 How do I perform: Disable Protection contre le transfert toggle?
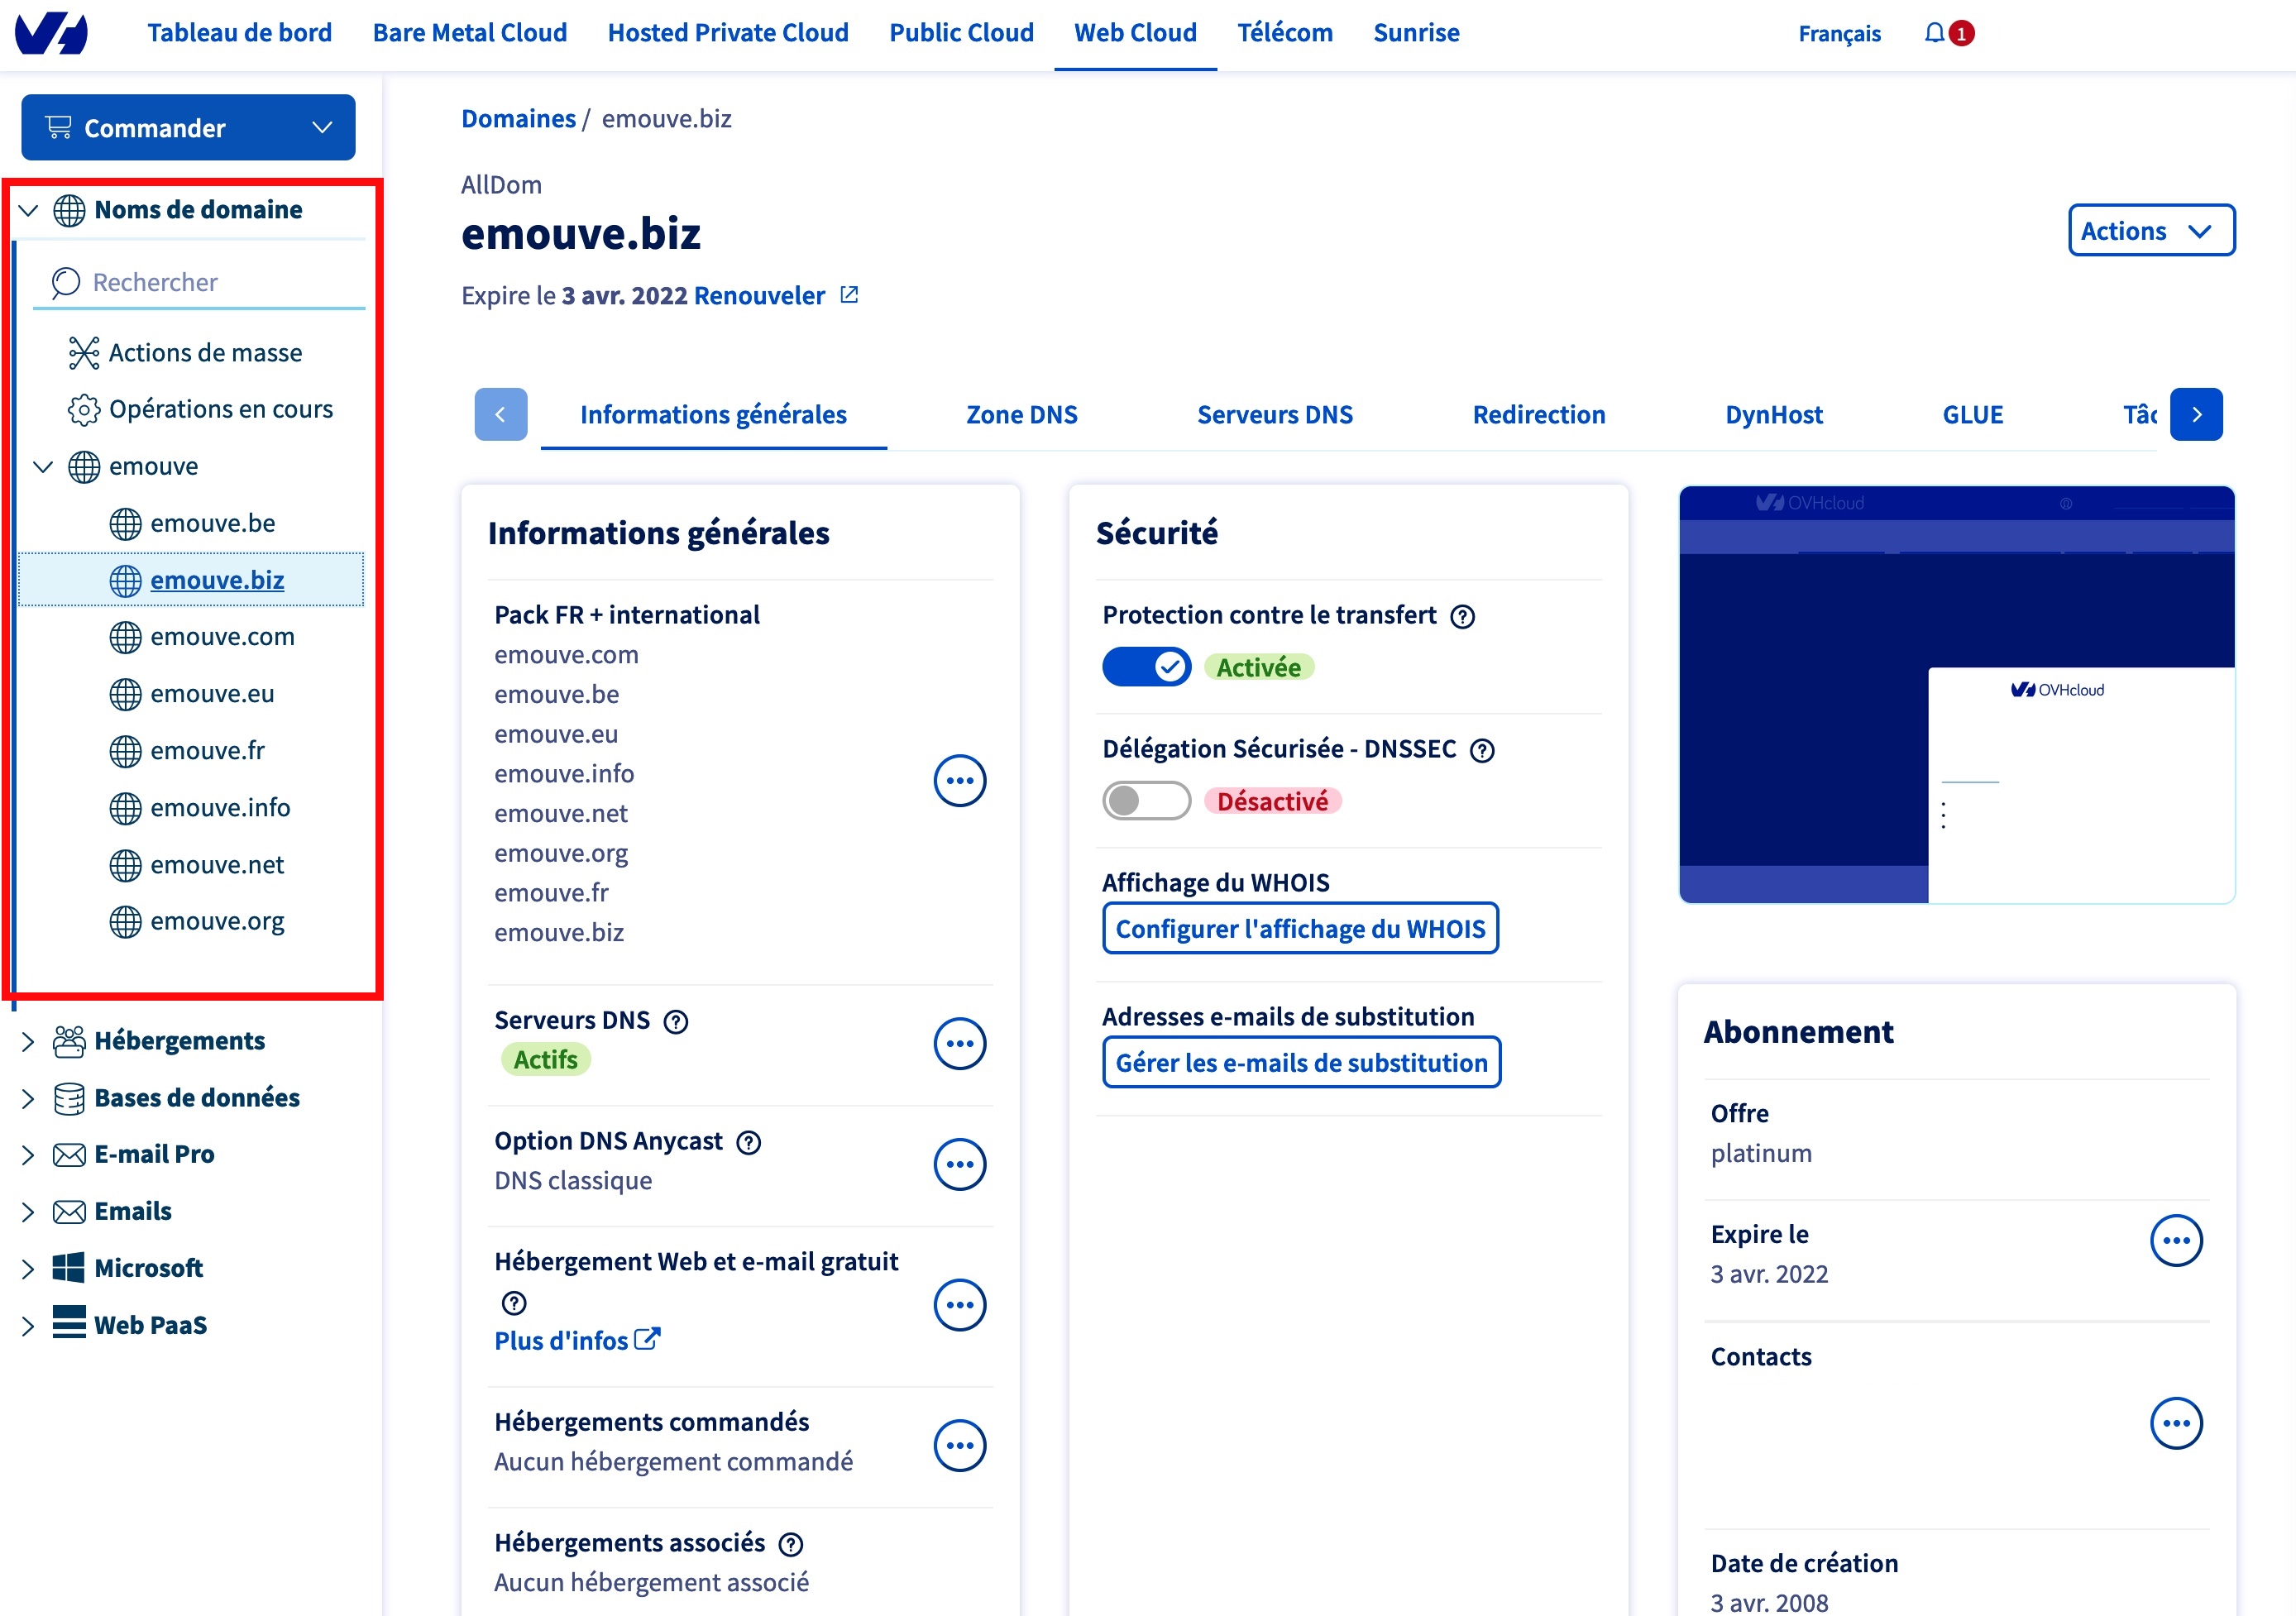click(x=1146, y=667)
